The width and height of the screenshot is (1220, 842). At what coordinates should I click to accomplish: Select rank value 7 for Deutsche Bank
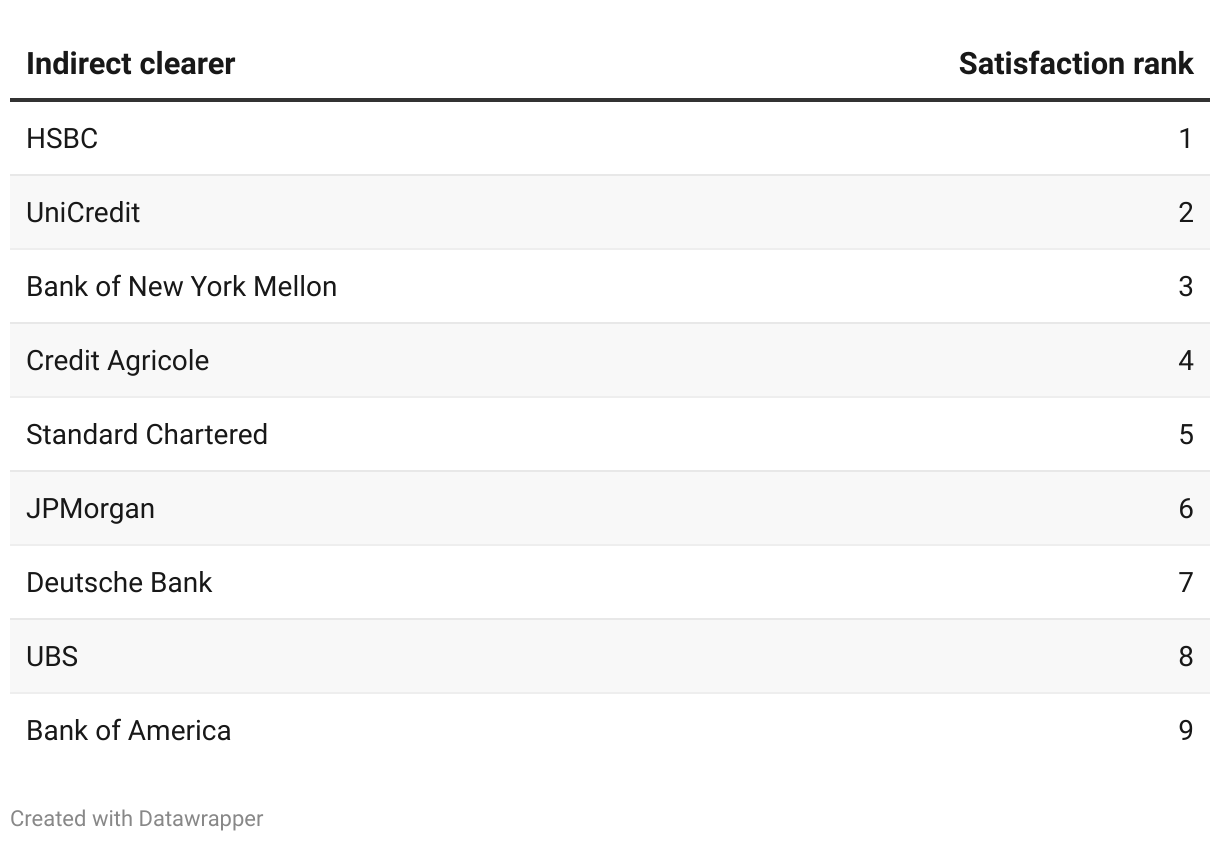[1185, 582]
